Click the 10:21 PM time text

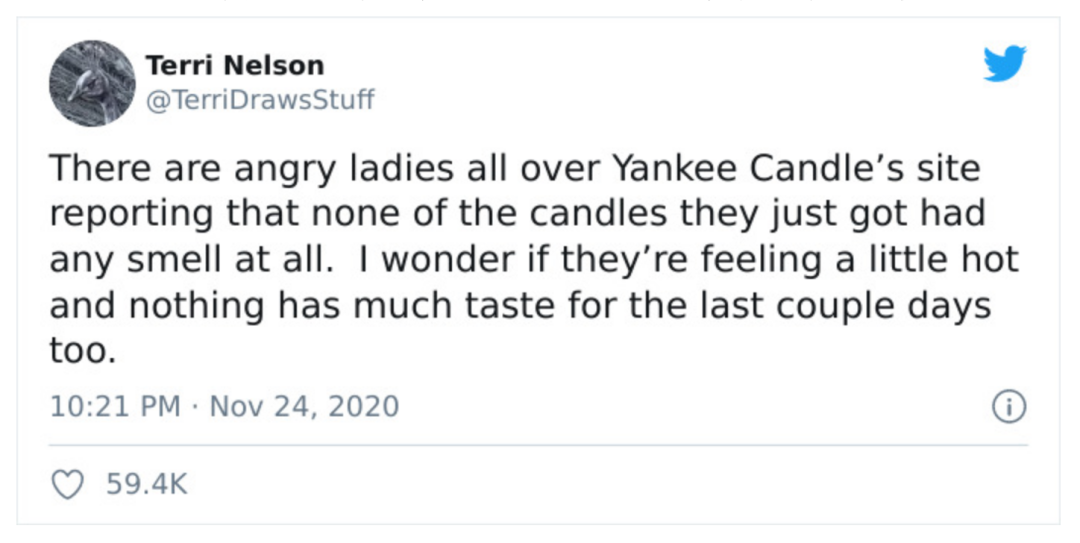tap(115, 407)
